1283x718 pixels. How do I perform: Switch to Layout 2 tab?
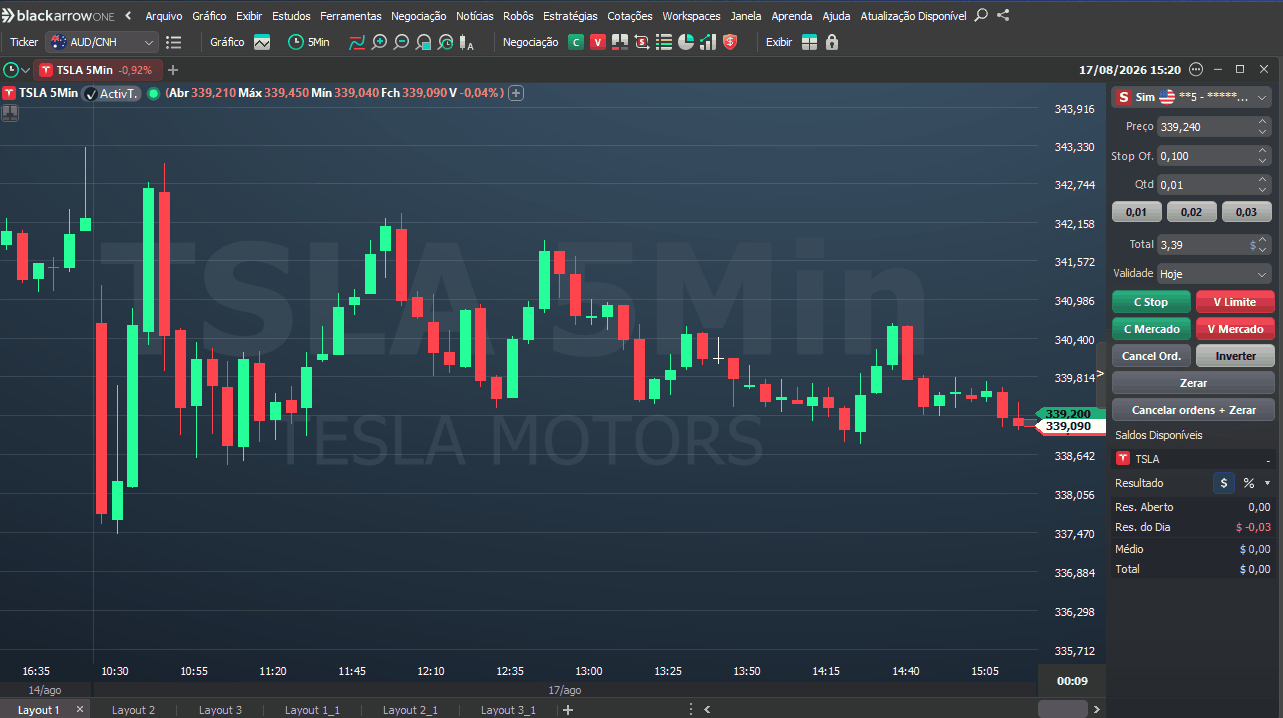(133, 710)
